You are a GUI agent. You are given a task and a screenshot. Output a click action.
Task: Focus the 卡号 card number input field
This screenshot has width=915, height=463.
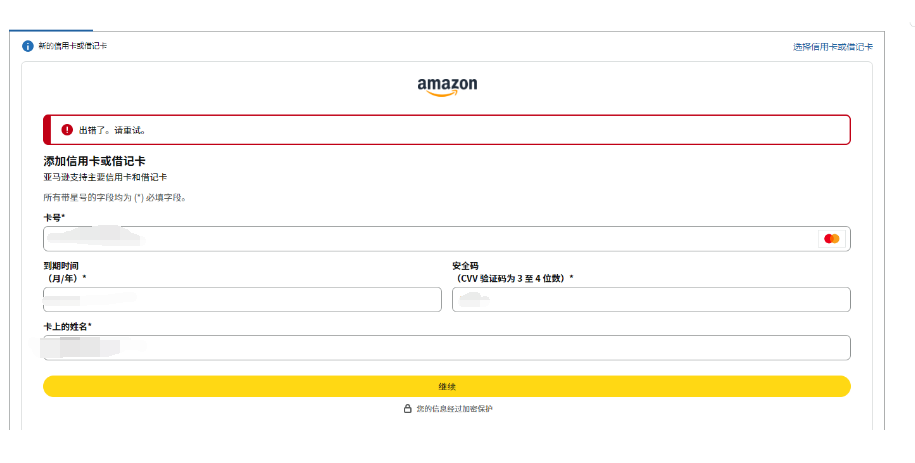coord(430,239)
